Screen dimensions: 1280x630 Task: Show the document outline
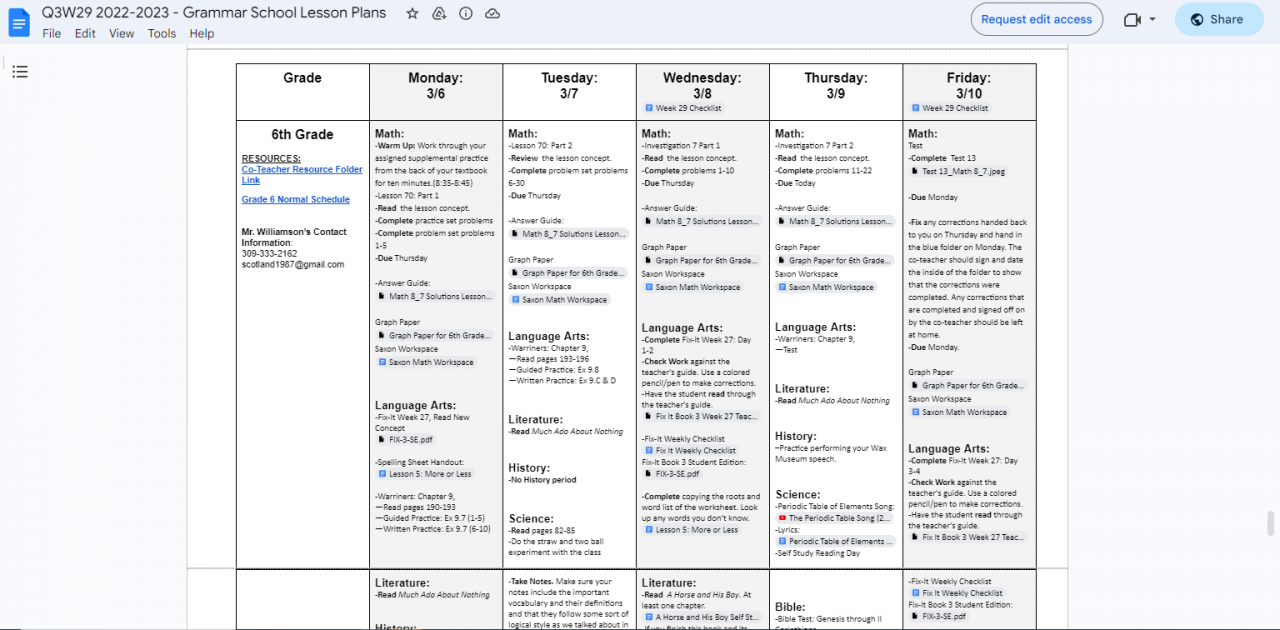(20, 71)
